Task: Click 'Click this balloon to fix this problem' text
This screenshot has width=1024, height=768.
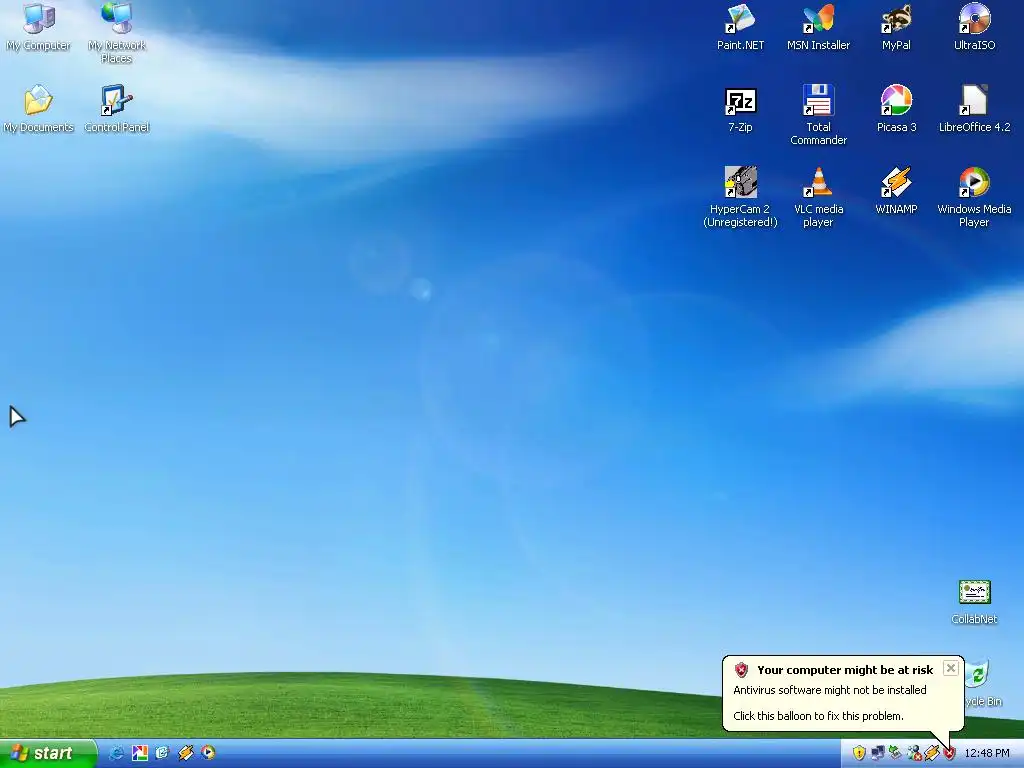Action: [x=818, y=716]
